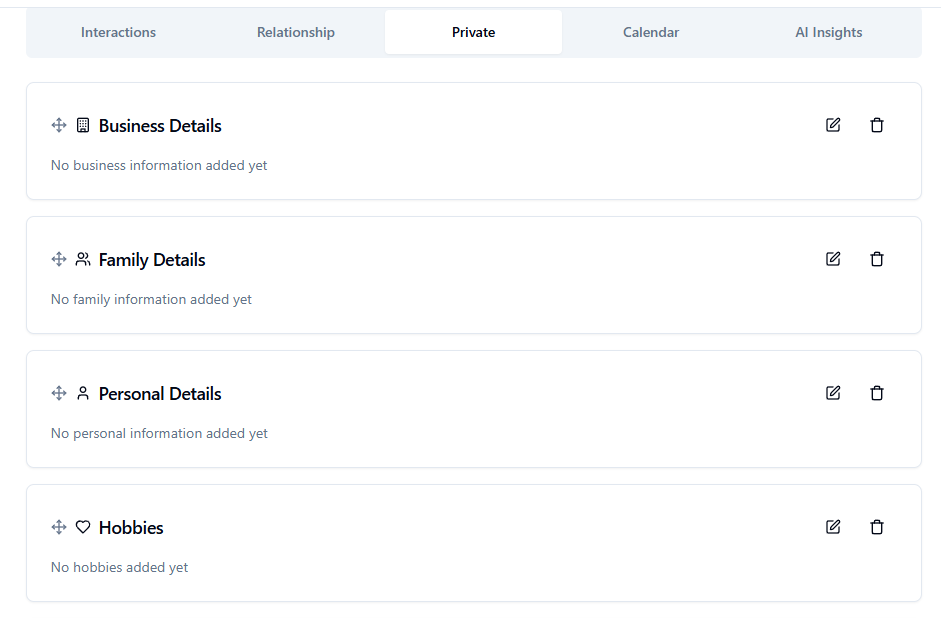941x618 pixels.
Task: Edit the Family Details section
Action: click(x=833, y=259)
